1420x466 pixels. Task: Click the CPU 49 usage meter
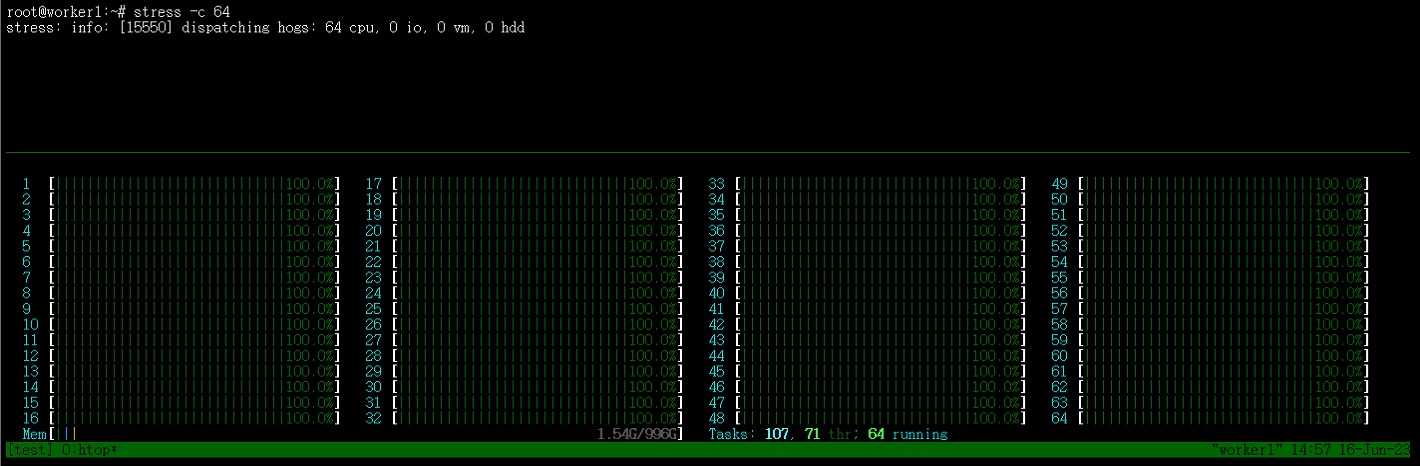click(x=1224, y=184)
